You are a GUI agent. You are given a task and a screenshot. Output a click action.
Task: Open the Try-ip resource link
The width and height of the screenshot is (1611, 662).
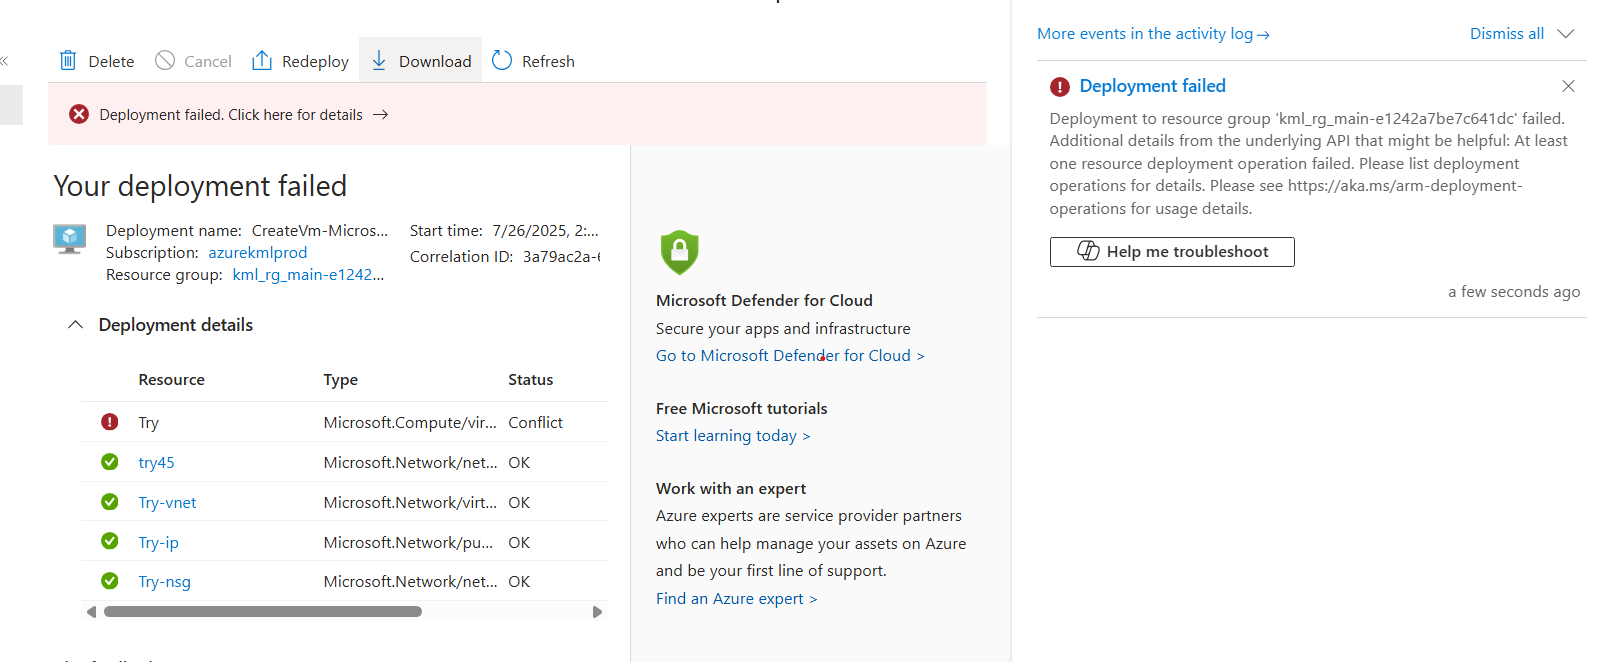(x=158, y=543)
